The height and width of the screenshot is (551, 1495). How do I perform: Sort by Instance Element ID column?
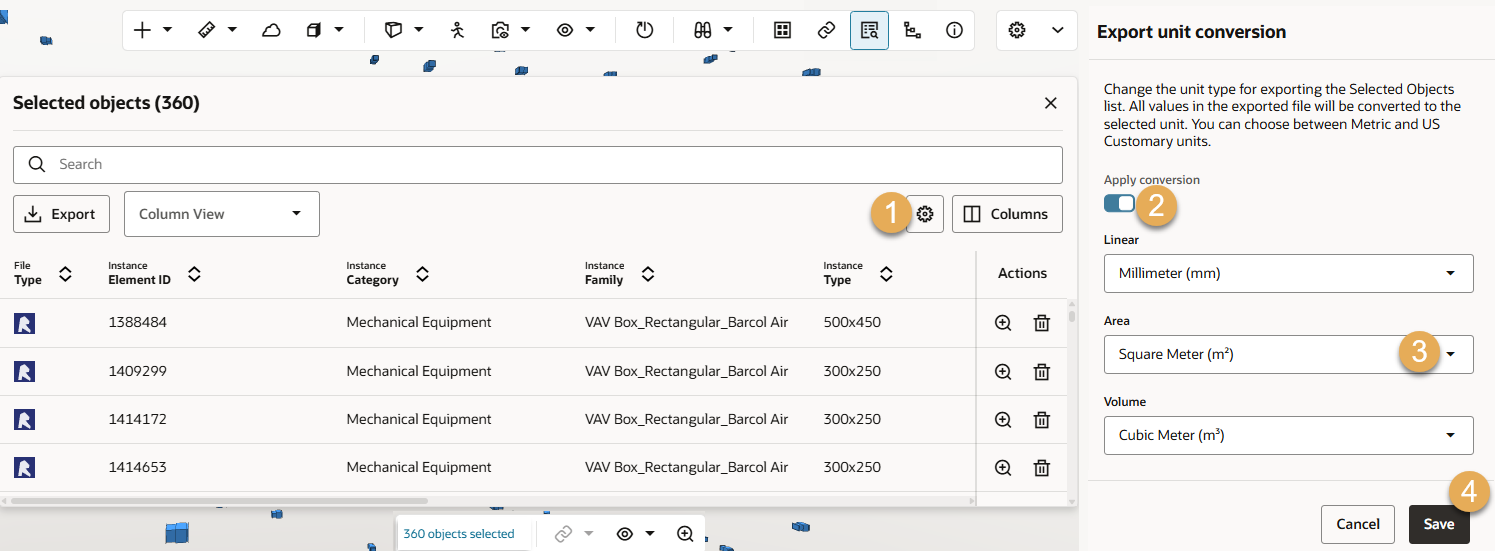(x=194, y=274)
